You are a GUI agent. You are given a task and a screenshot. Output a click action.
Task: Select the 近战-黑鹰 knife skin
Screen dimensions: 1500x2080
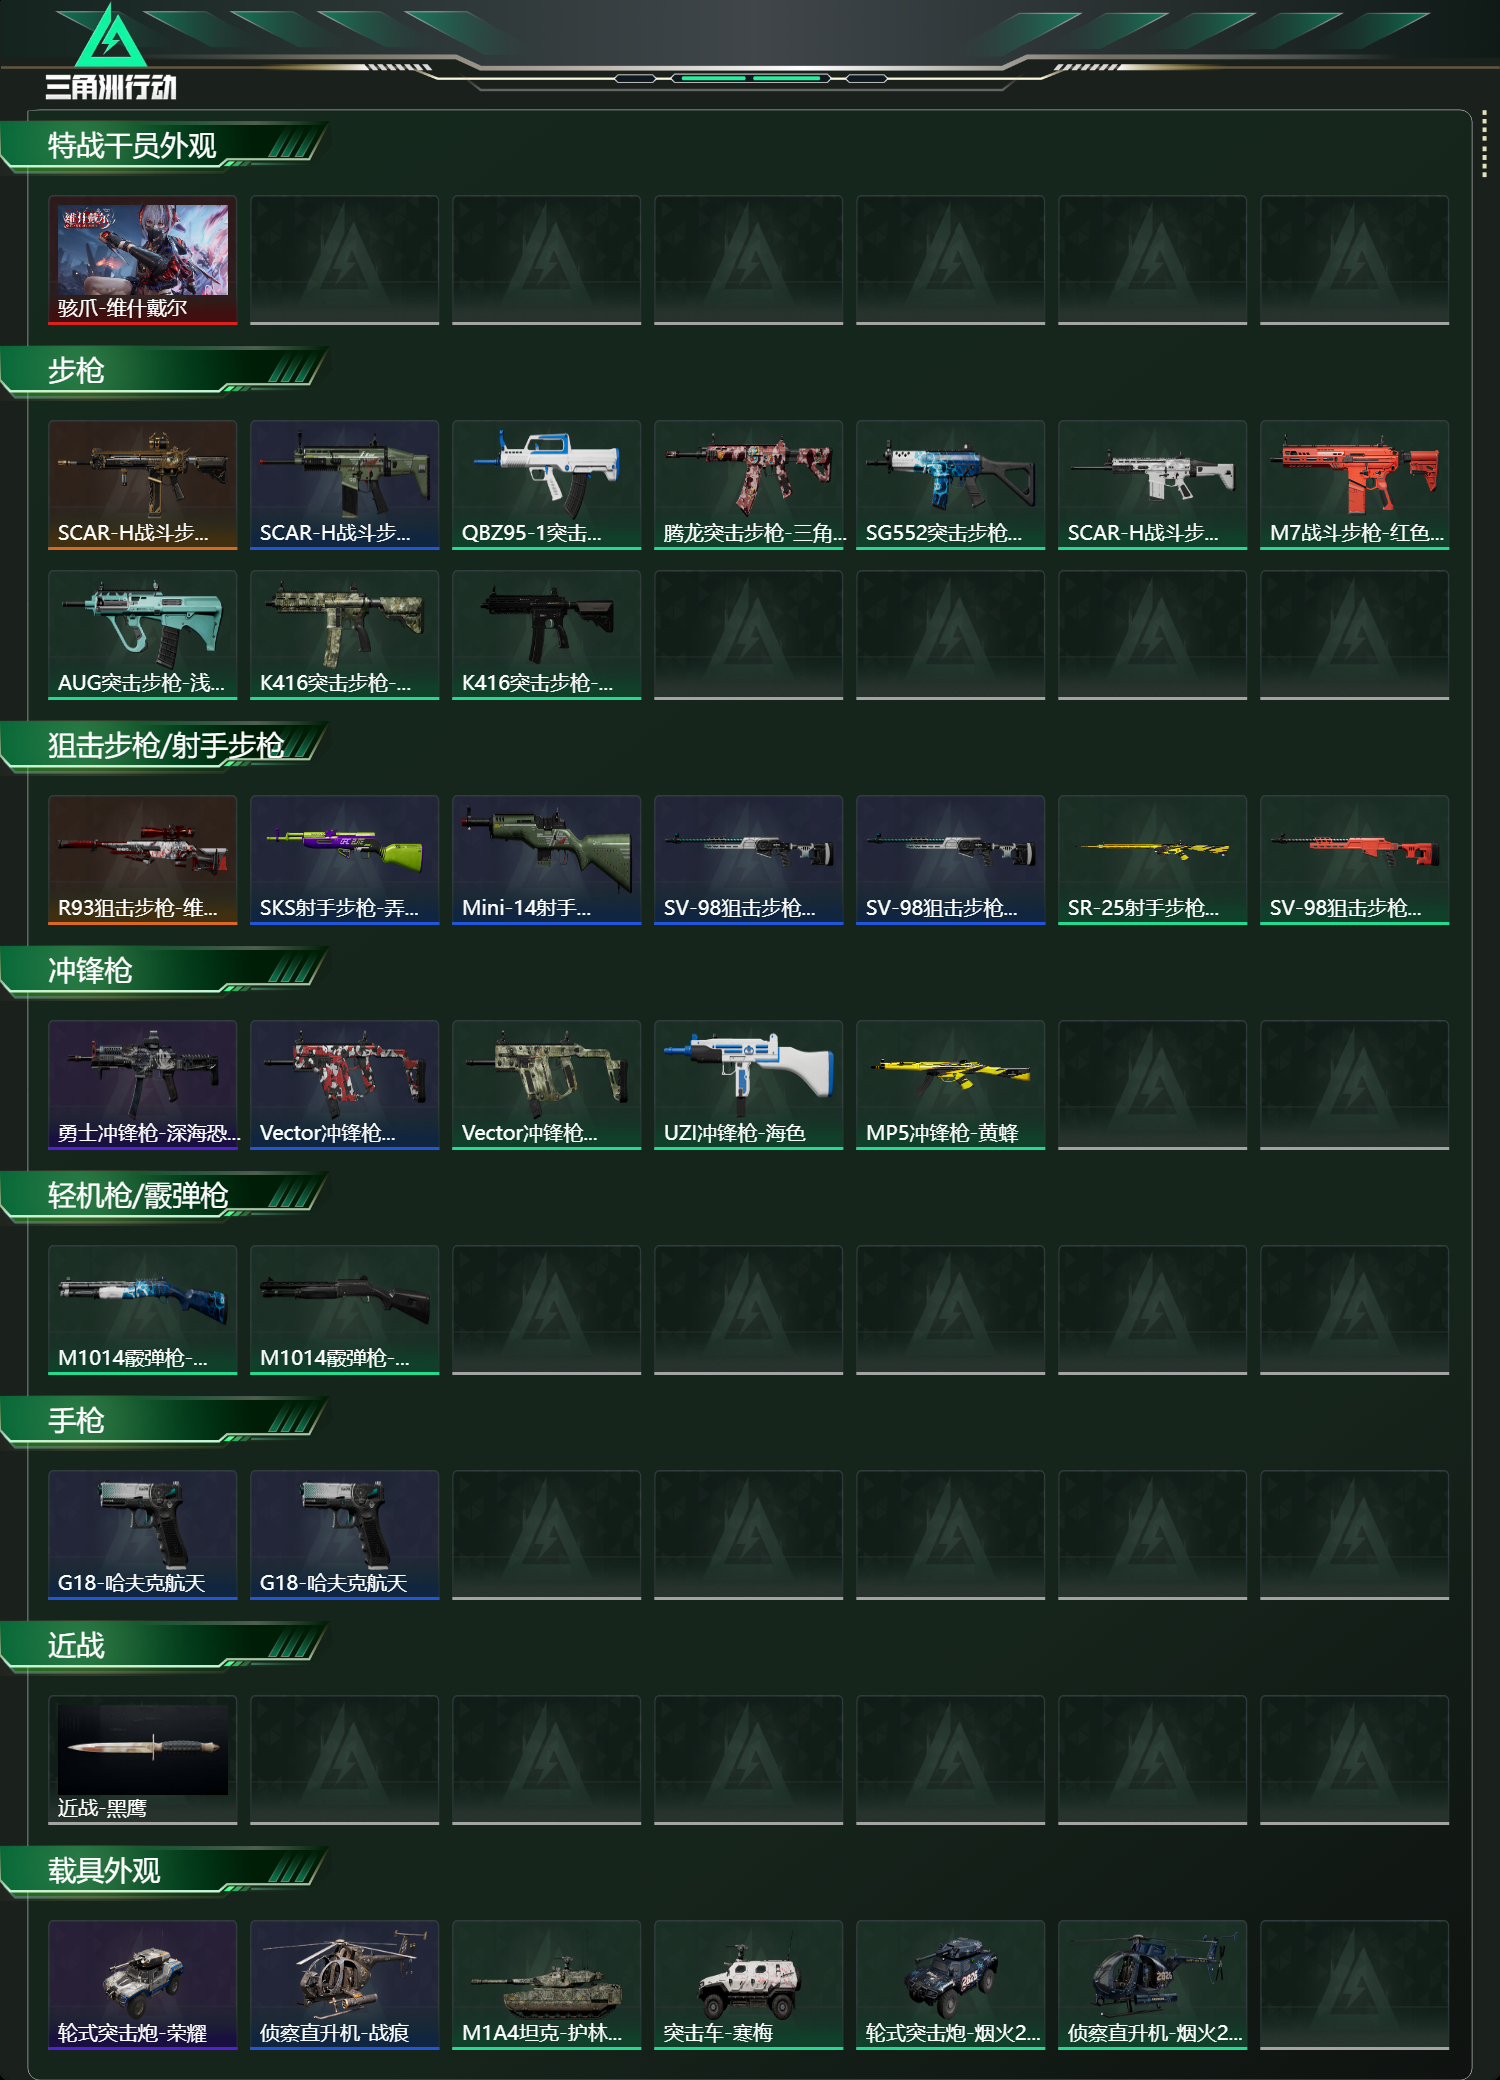[143, 1760]
